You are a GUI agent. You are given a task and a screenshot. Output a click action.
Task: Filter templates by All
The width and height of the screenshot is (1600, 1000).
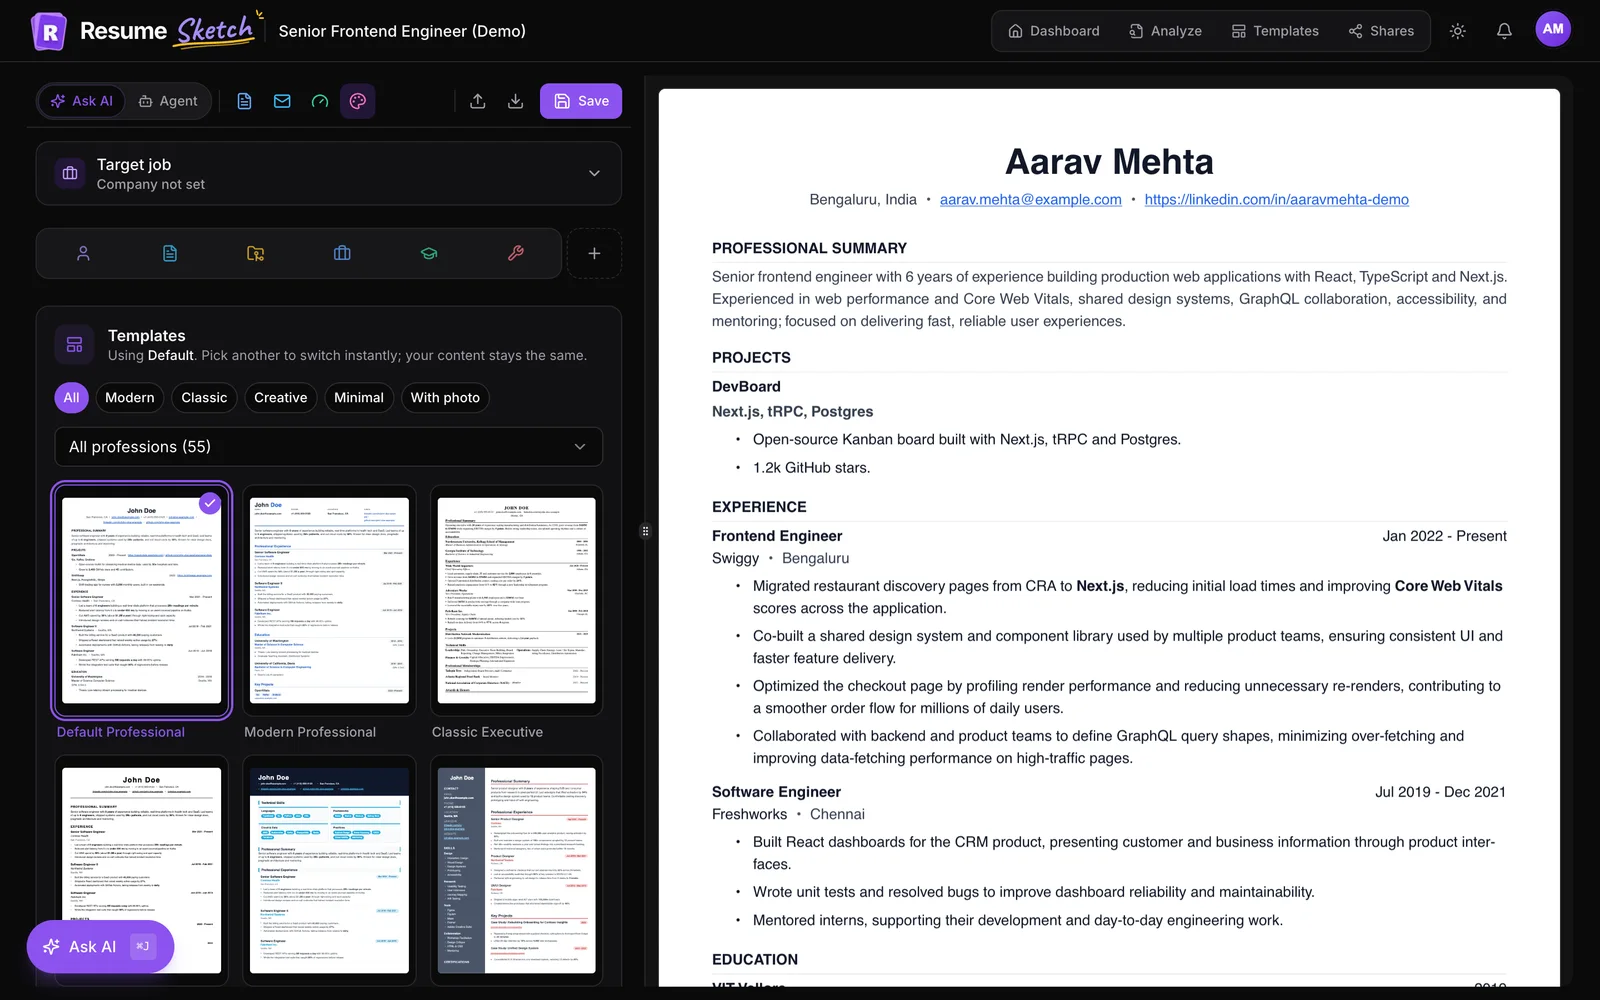pyautogui.click(x=71, y=398)
